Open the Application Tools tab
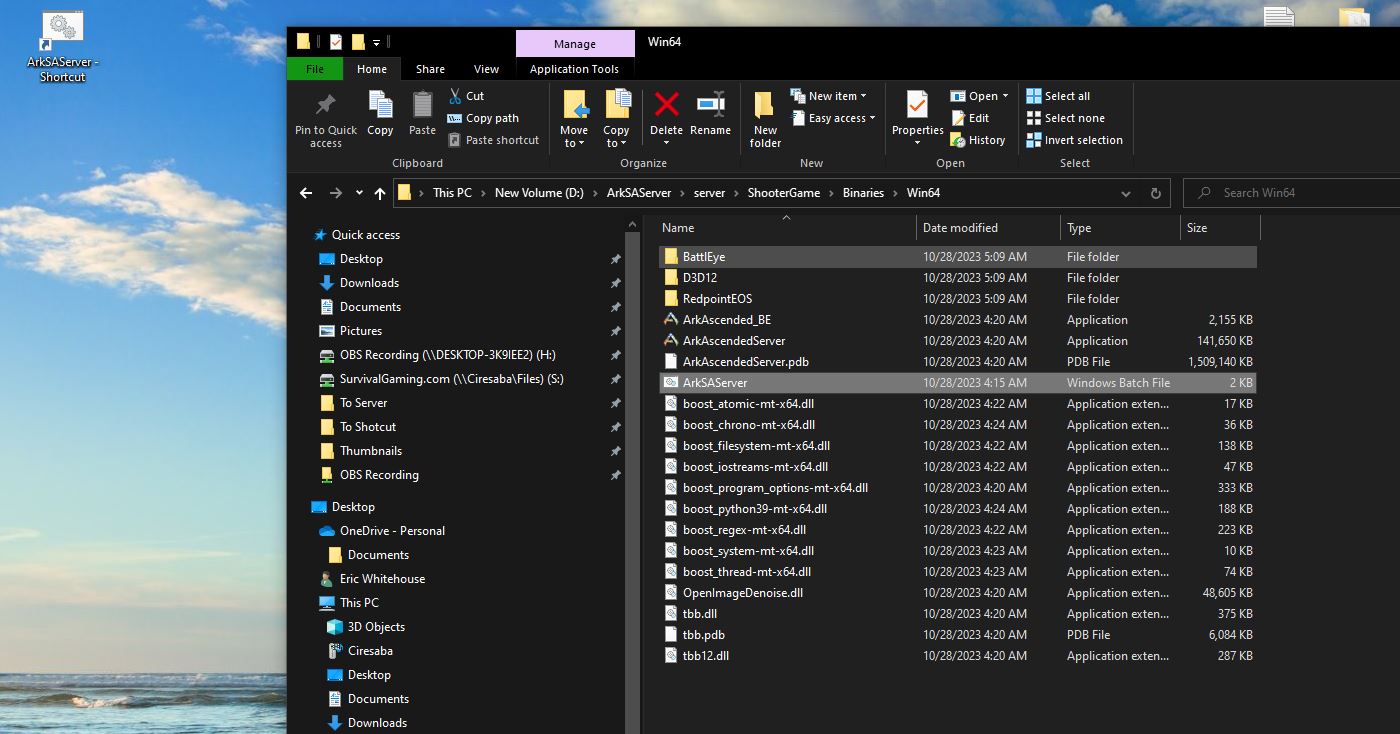1400x734 pixels. tap(575, 69)
